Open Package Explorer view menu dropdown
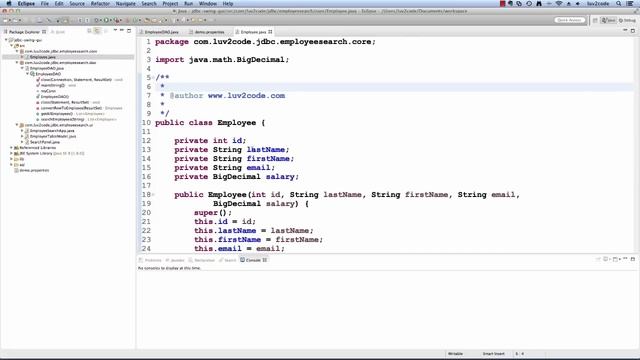 pyautogui.click(x=115, y=31)
